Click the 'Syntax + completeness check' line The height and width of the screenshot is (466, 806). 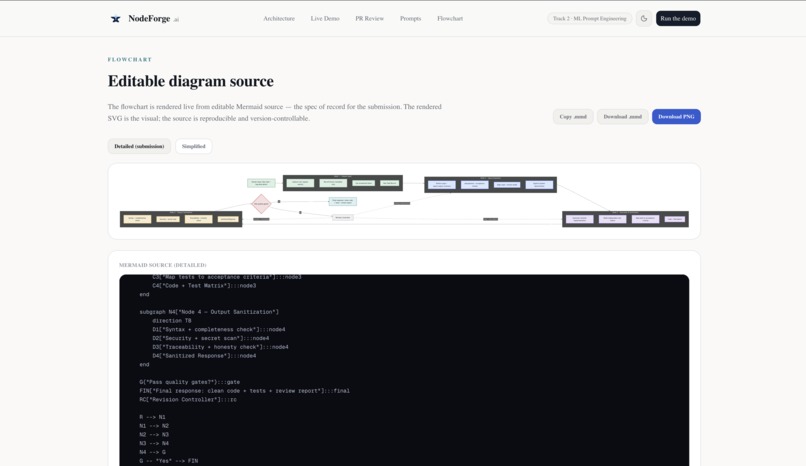(x=218, y=329)
